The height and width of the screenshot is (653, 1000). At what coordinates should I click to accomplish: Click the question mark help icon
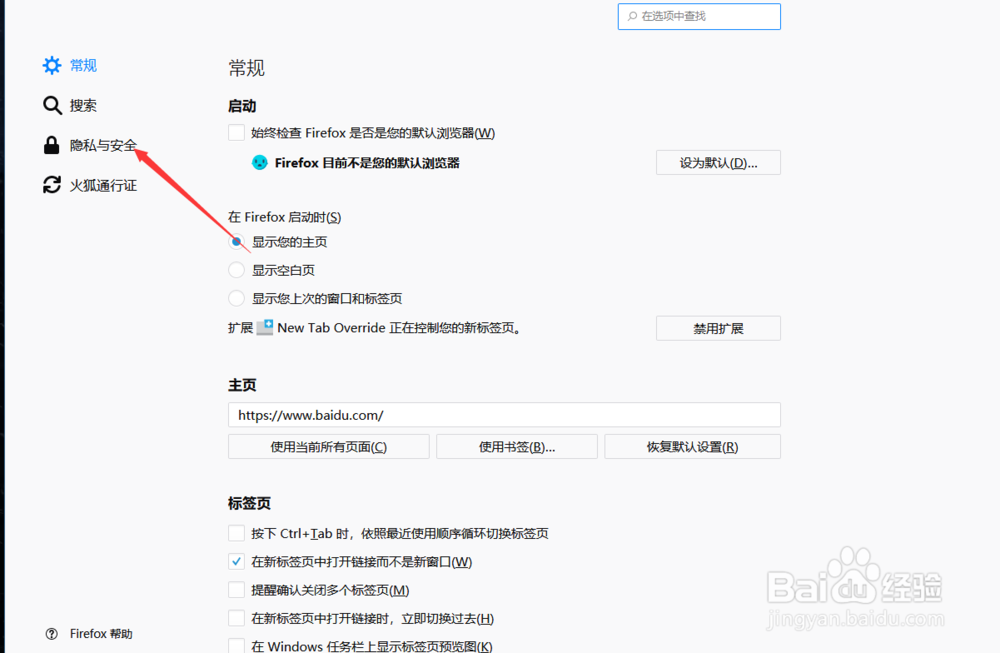(52, 633)
